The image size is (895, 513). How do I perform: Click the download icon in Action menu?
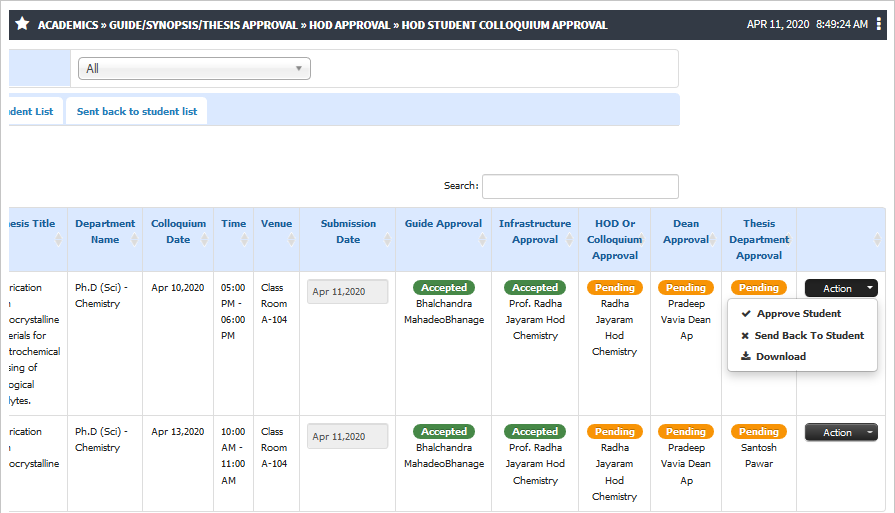pos(745,356)
